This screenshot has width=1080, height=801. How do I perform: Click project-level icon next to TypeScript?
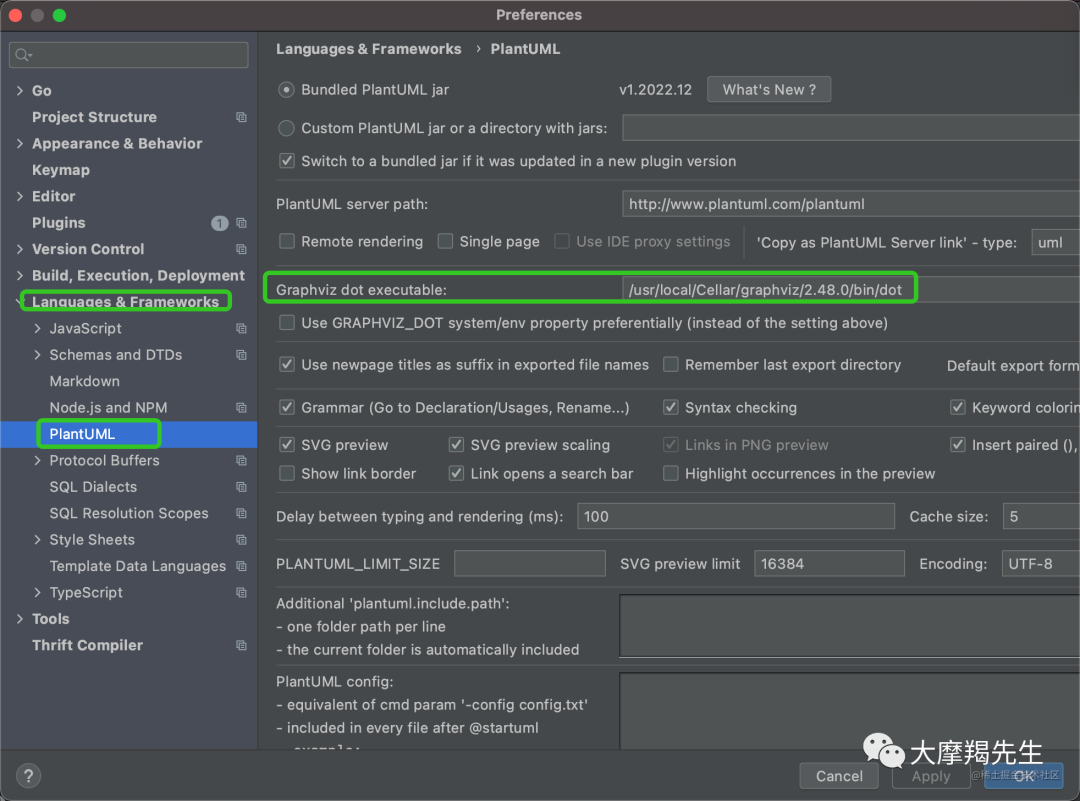tap(241, 592)
